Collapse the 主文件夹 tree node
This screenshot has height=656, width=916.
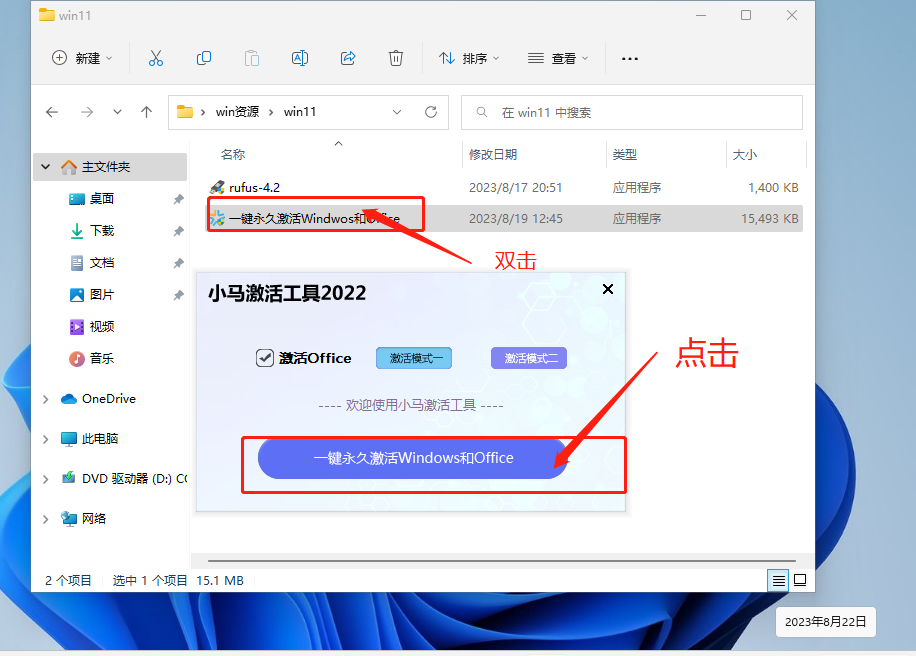[x=46, y=167]
